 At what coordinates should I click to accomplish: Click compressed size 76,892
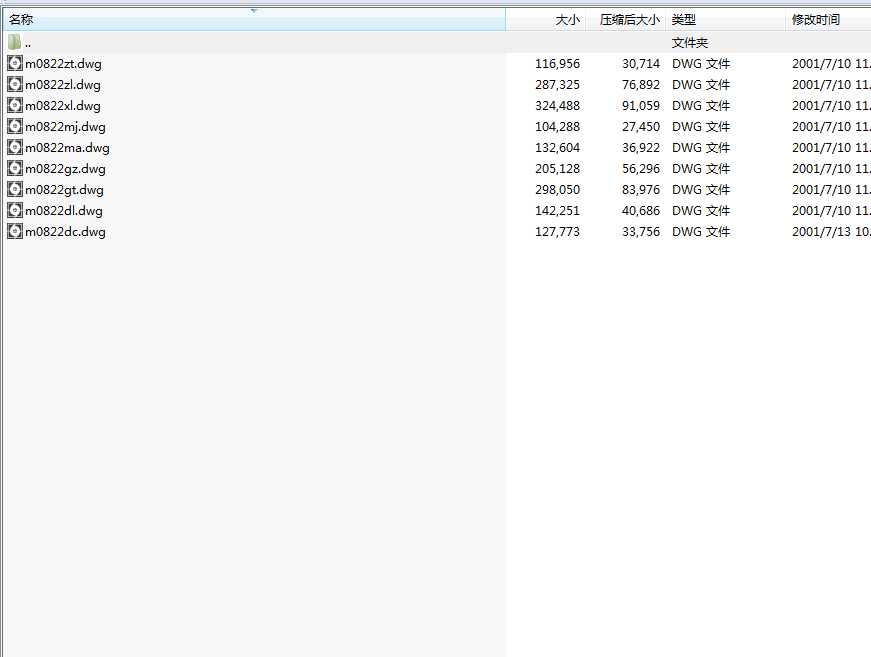[641, 85]
